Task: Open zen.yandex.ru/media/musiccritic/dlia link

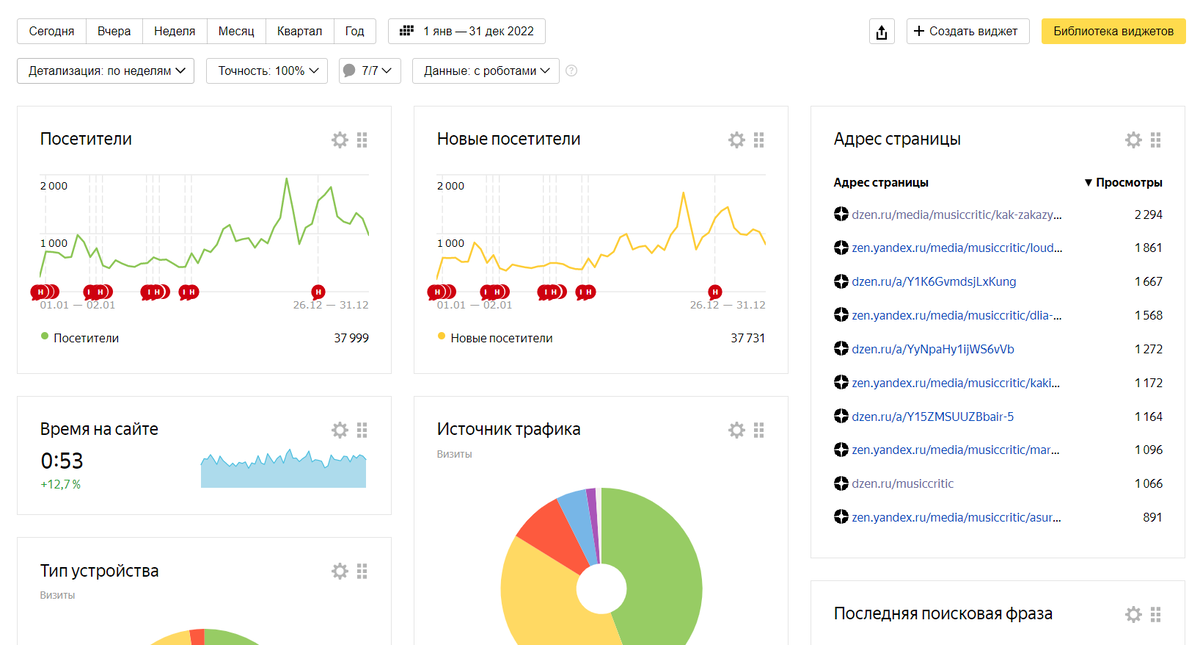Action: click(957, 315)
